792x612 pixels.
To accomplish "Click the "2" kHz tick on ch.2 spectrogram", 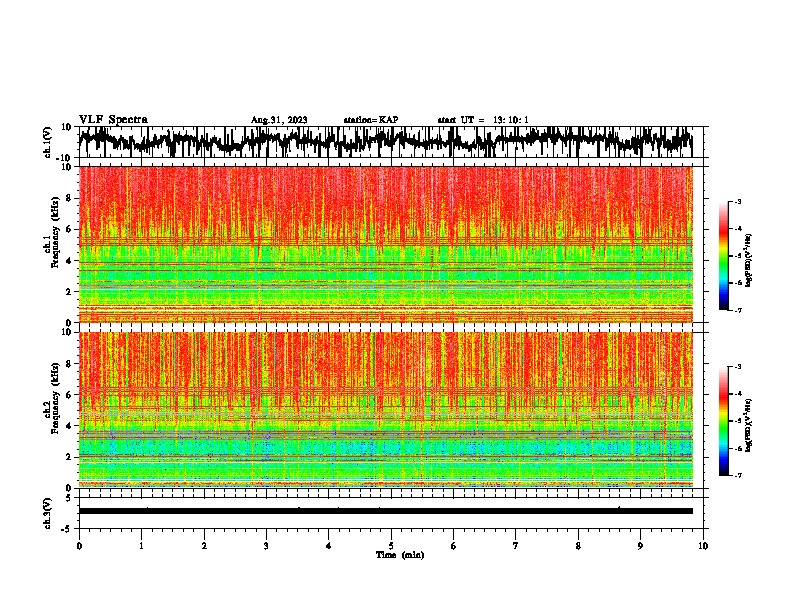I will (70, 457).
